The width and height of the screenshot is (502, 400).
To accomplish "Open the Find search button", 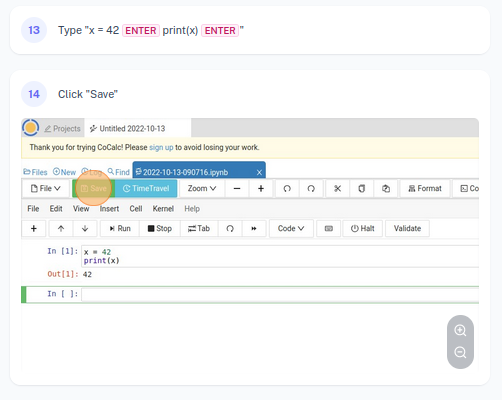I will point(118,172).
